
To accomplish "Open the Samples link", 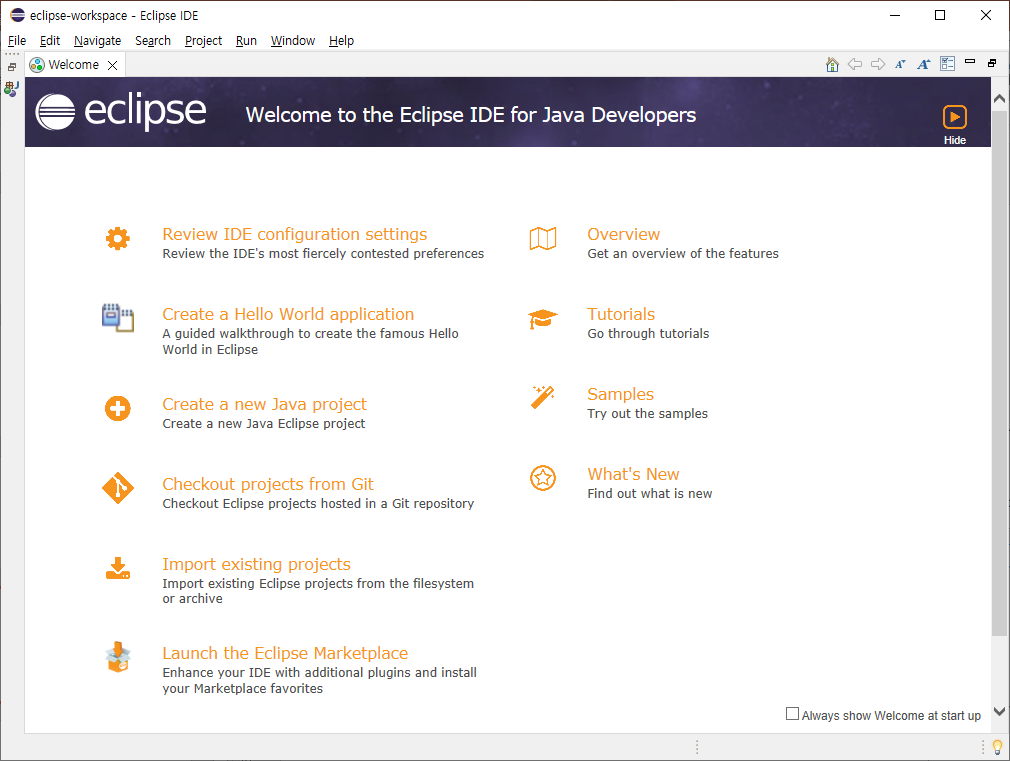I will point(620,394).
